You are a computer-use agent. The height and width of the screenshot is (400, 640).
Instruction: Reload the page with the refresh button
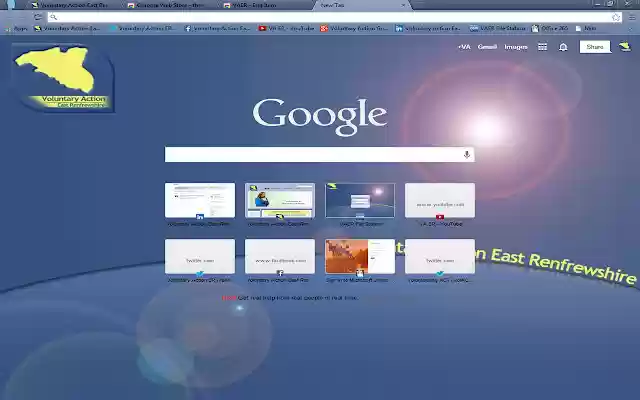38,17
